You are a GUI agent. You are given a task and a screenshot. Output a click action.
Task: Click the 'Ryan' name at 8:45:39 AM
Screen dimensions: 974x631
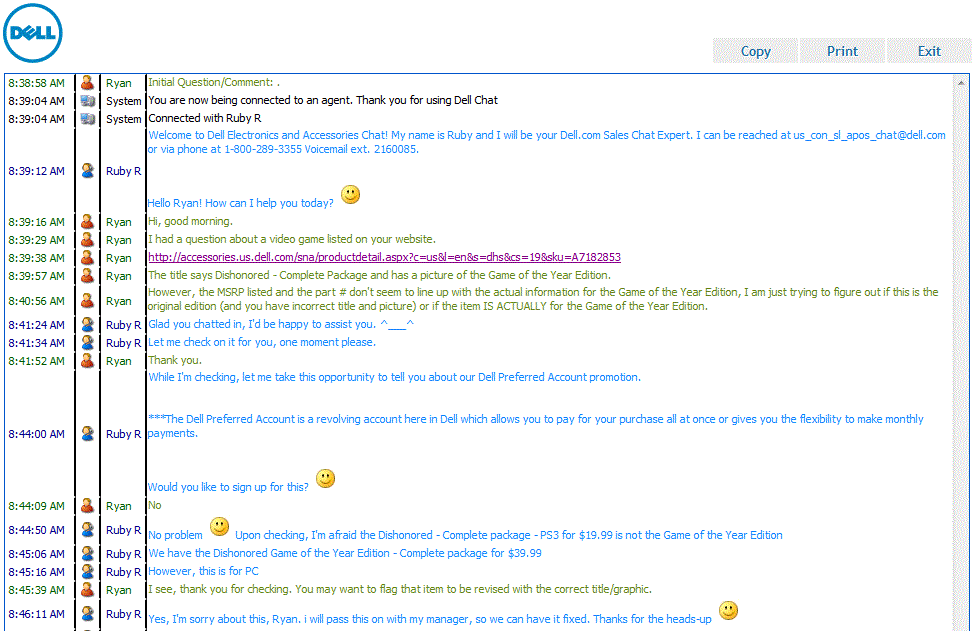coord(119,590)
